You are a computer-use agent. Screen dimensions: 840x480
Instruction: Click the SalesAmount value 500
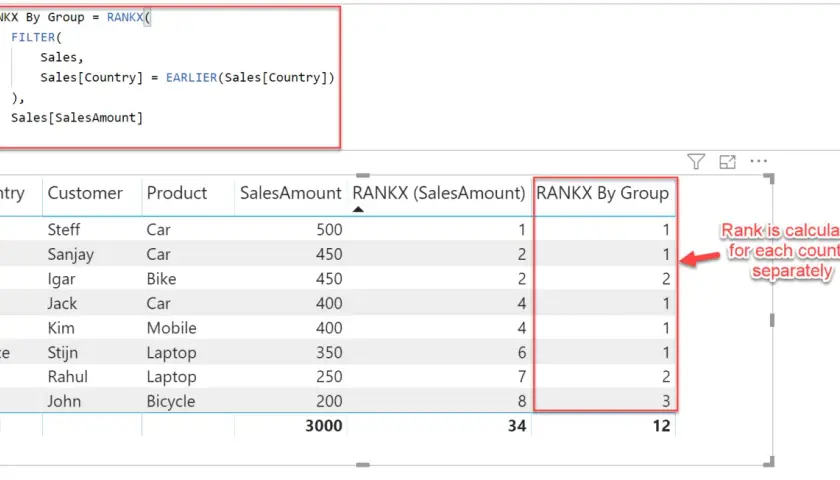[x=329, y=230]
